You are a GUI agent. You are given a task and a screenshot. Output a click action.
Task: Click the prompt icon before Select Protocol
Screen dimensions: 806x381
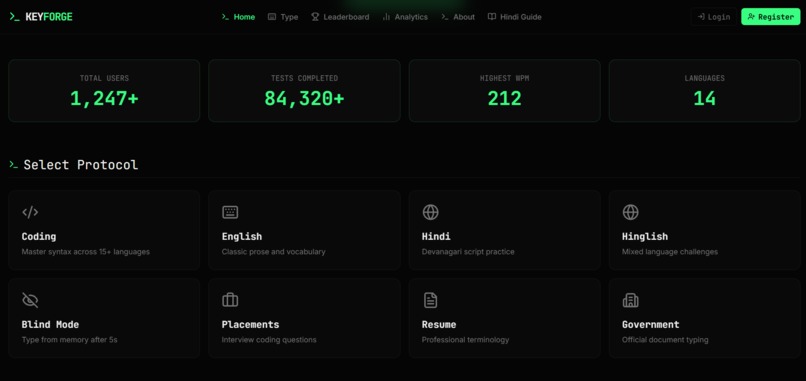13,165
